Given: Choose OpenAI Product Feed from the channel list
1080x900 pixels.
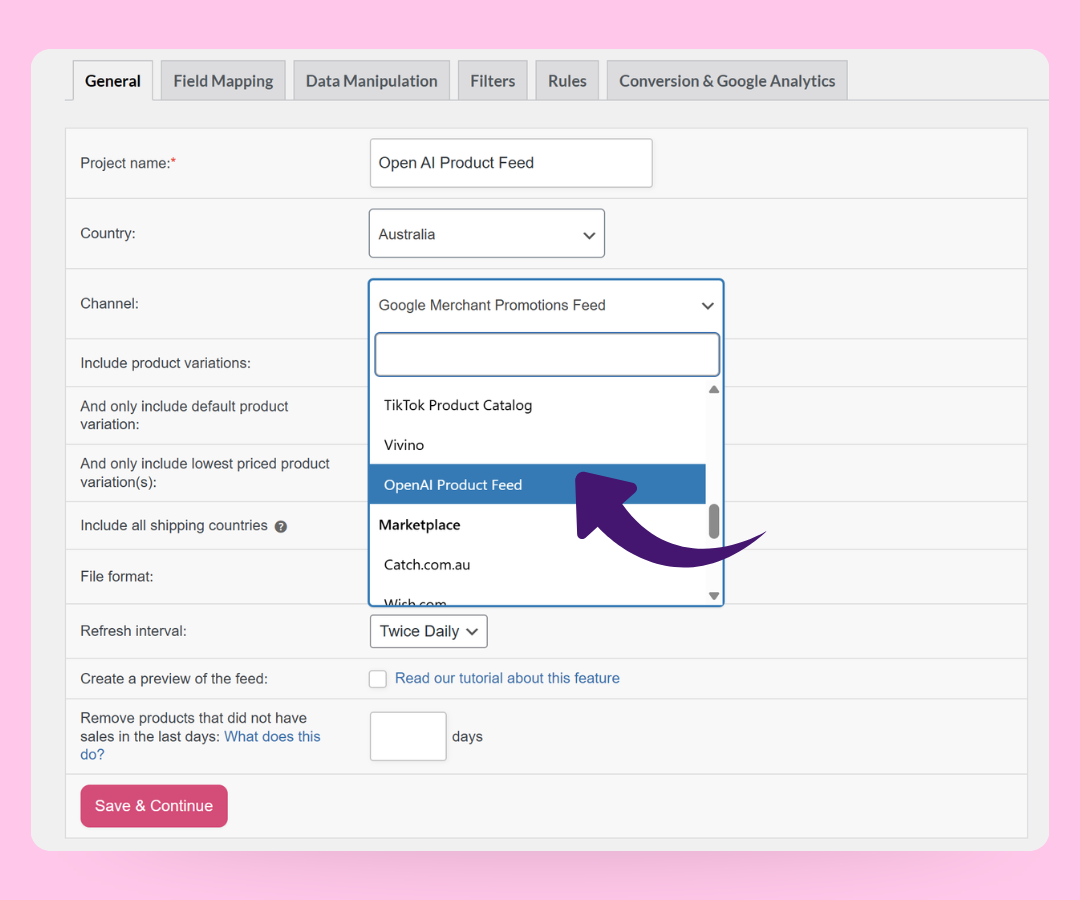Looking at the screenshot, I should 453,485.
